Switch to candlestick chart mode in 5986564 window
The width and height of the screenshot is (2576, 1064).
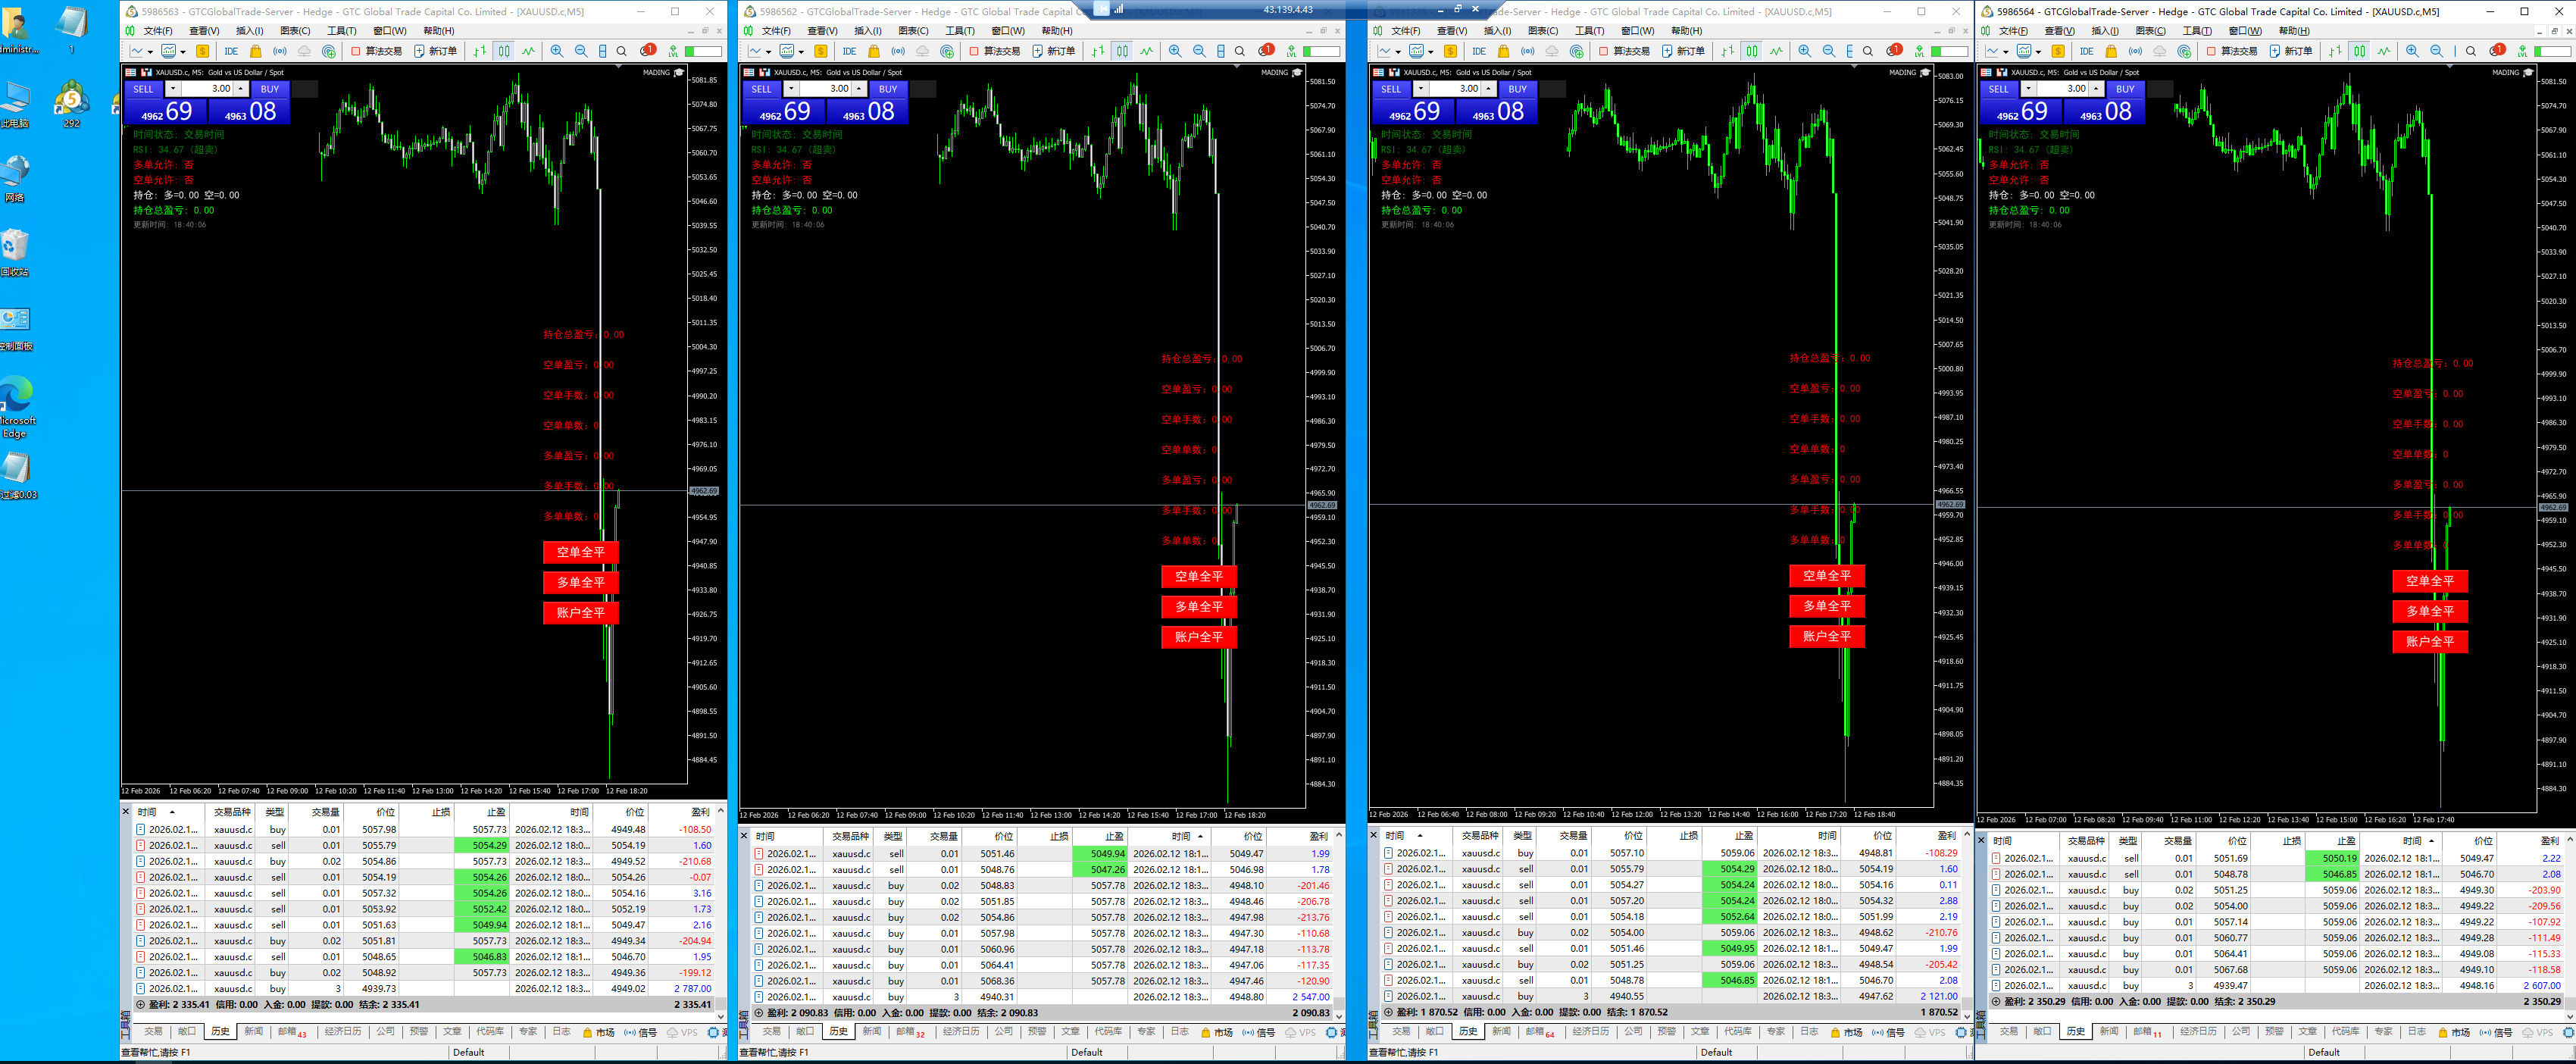tap(2359, 51)
